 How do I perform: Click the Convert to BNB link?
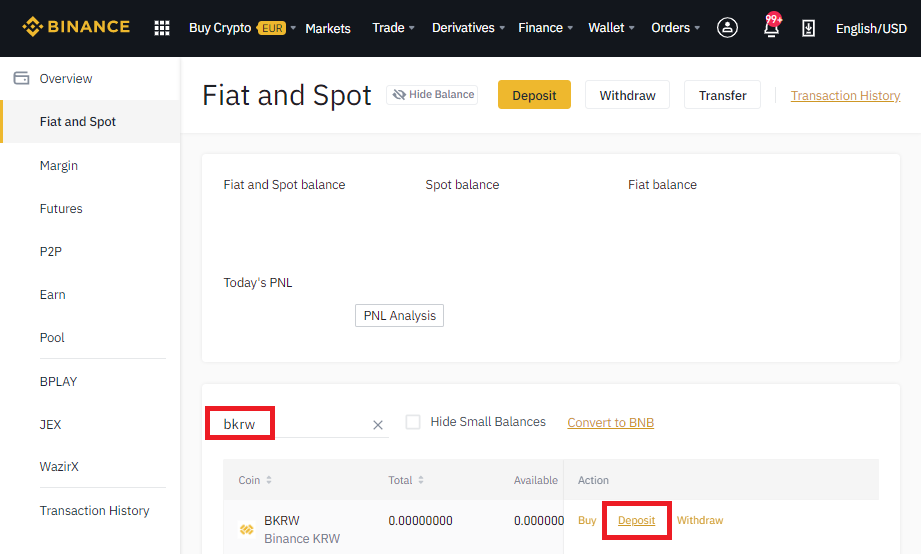[610, 422]
